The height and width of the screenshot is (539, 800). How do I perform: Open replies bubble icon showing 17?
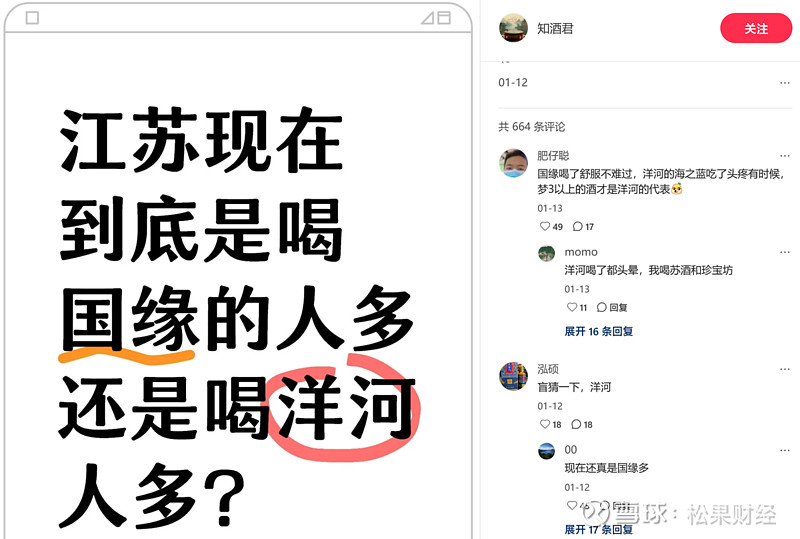tap(578, 226)
